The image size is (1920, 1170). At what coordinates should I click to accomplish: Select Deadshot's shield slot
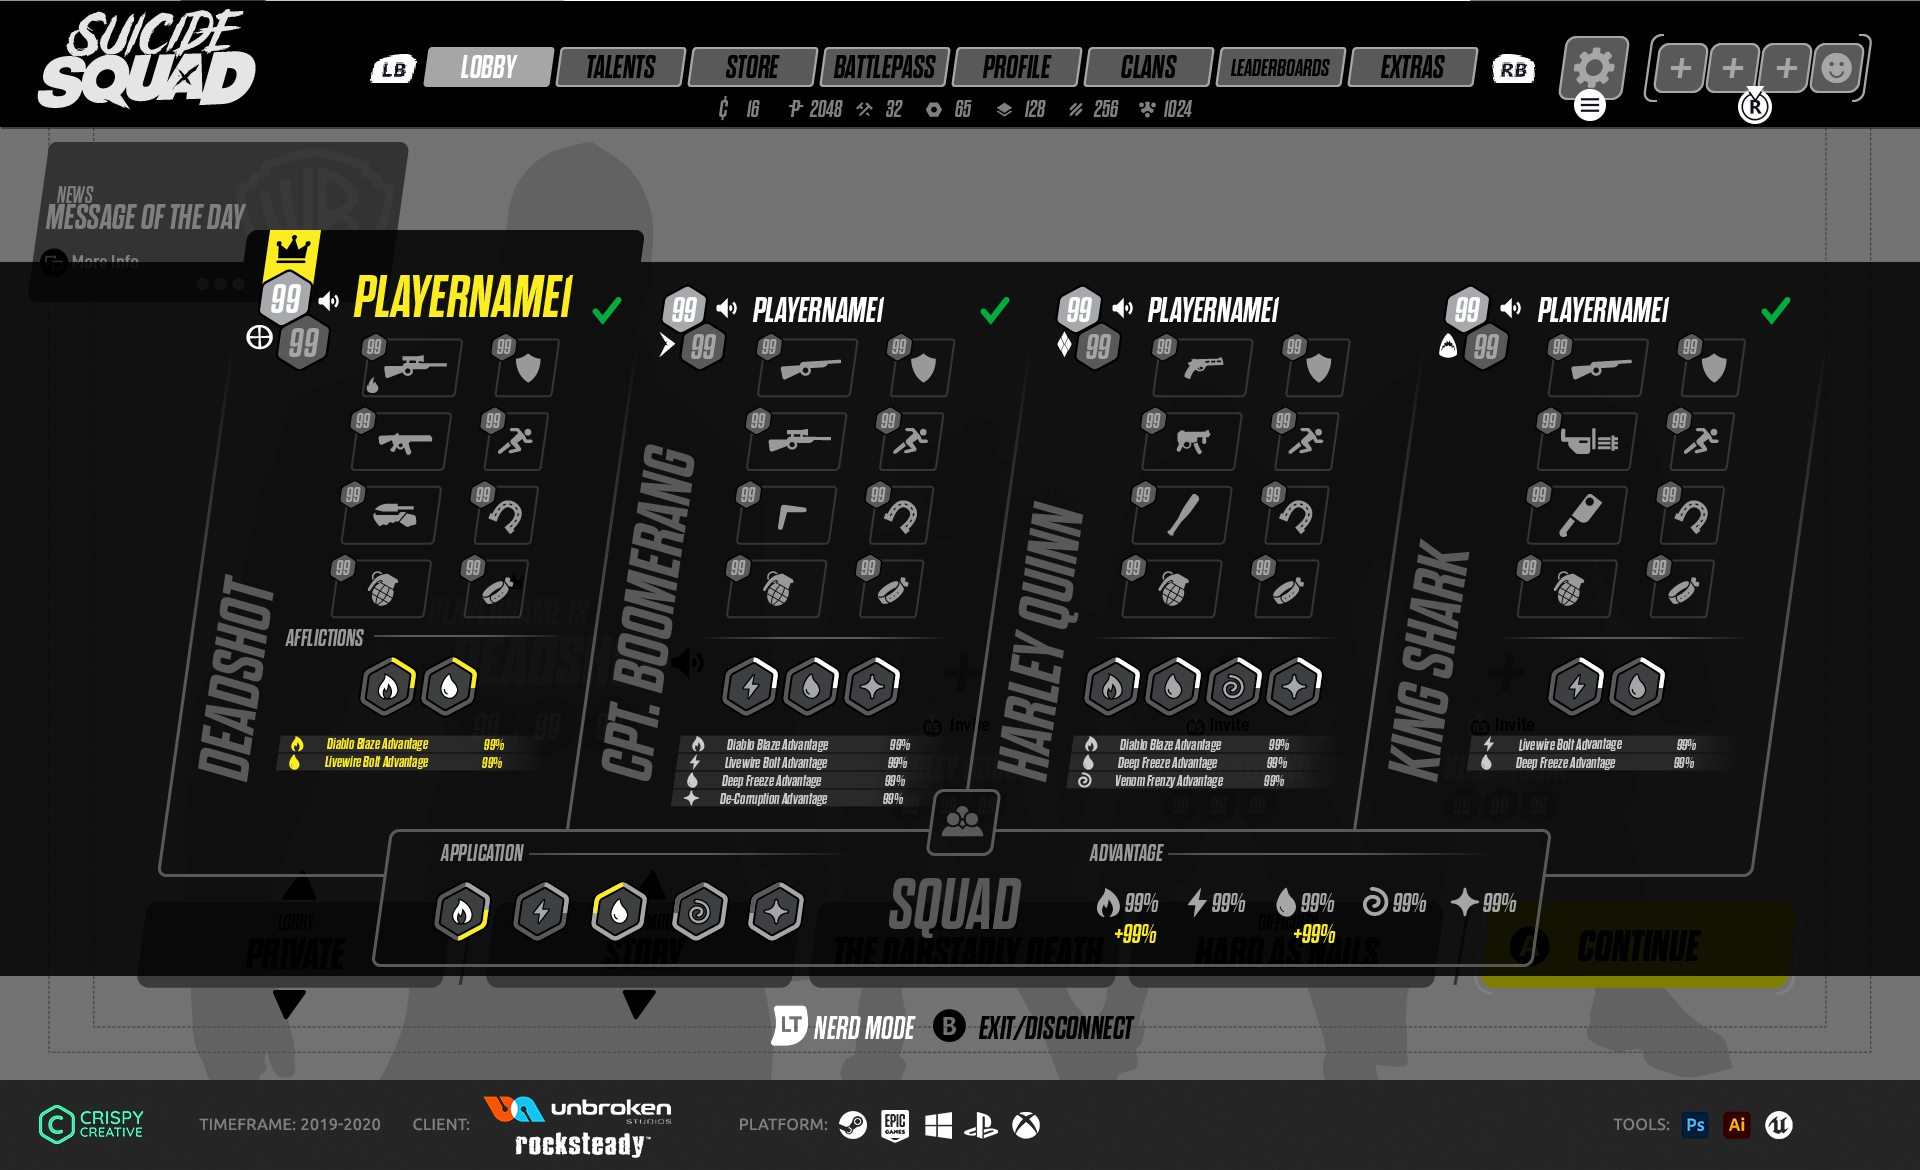tap(527, 368)
